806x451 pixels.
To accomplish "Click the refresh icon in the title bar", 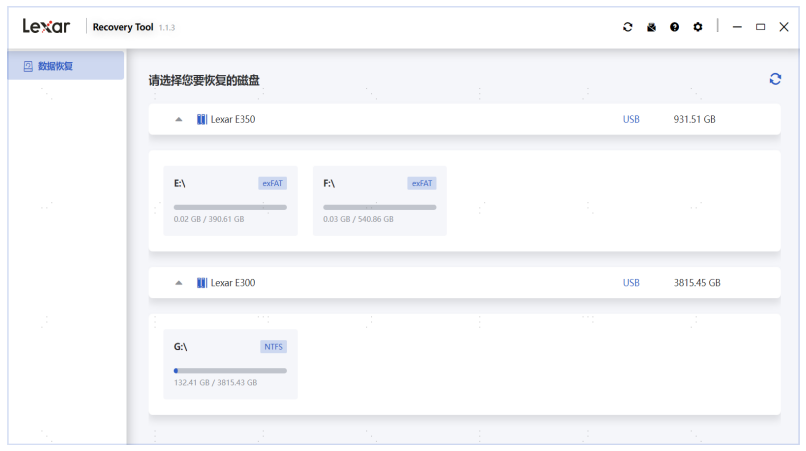I will click(627, 27).
